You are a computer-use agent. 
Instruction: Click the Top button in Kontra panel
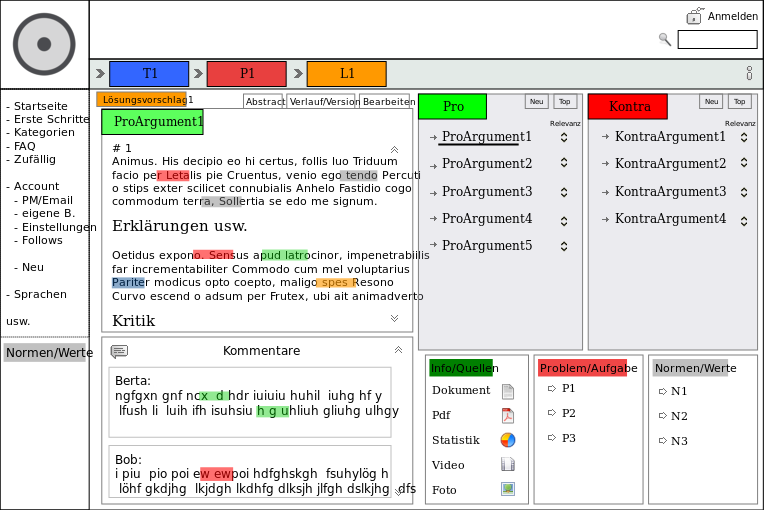pyautogui.click(x=740, y=101)
